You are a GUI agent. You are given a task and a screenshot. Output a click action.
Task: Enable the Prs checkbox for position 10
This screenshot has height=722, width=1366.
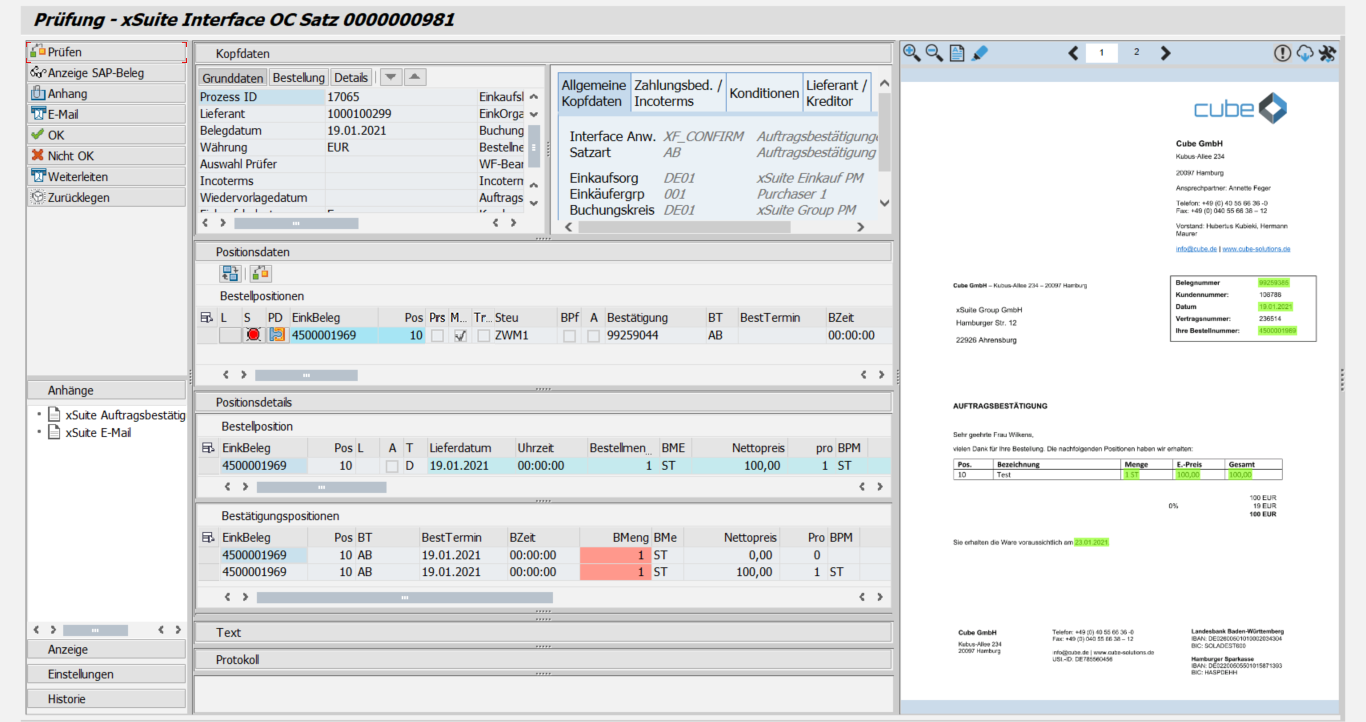438,335
